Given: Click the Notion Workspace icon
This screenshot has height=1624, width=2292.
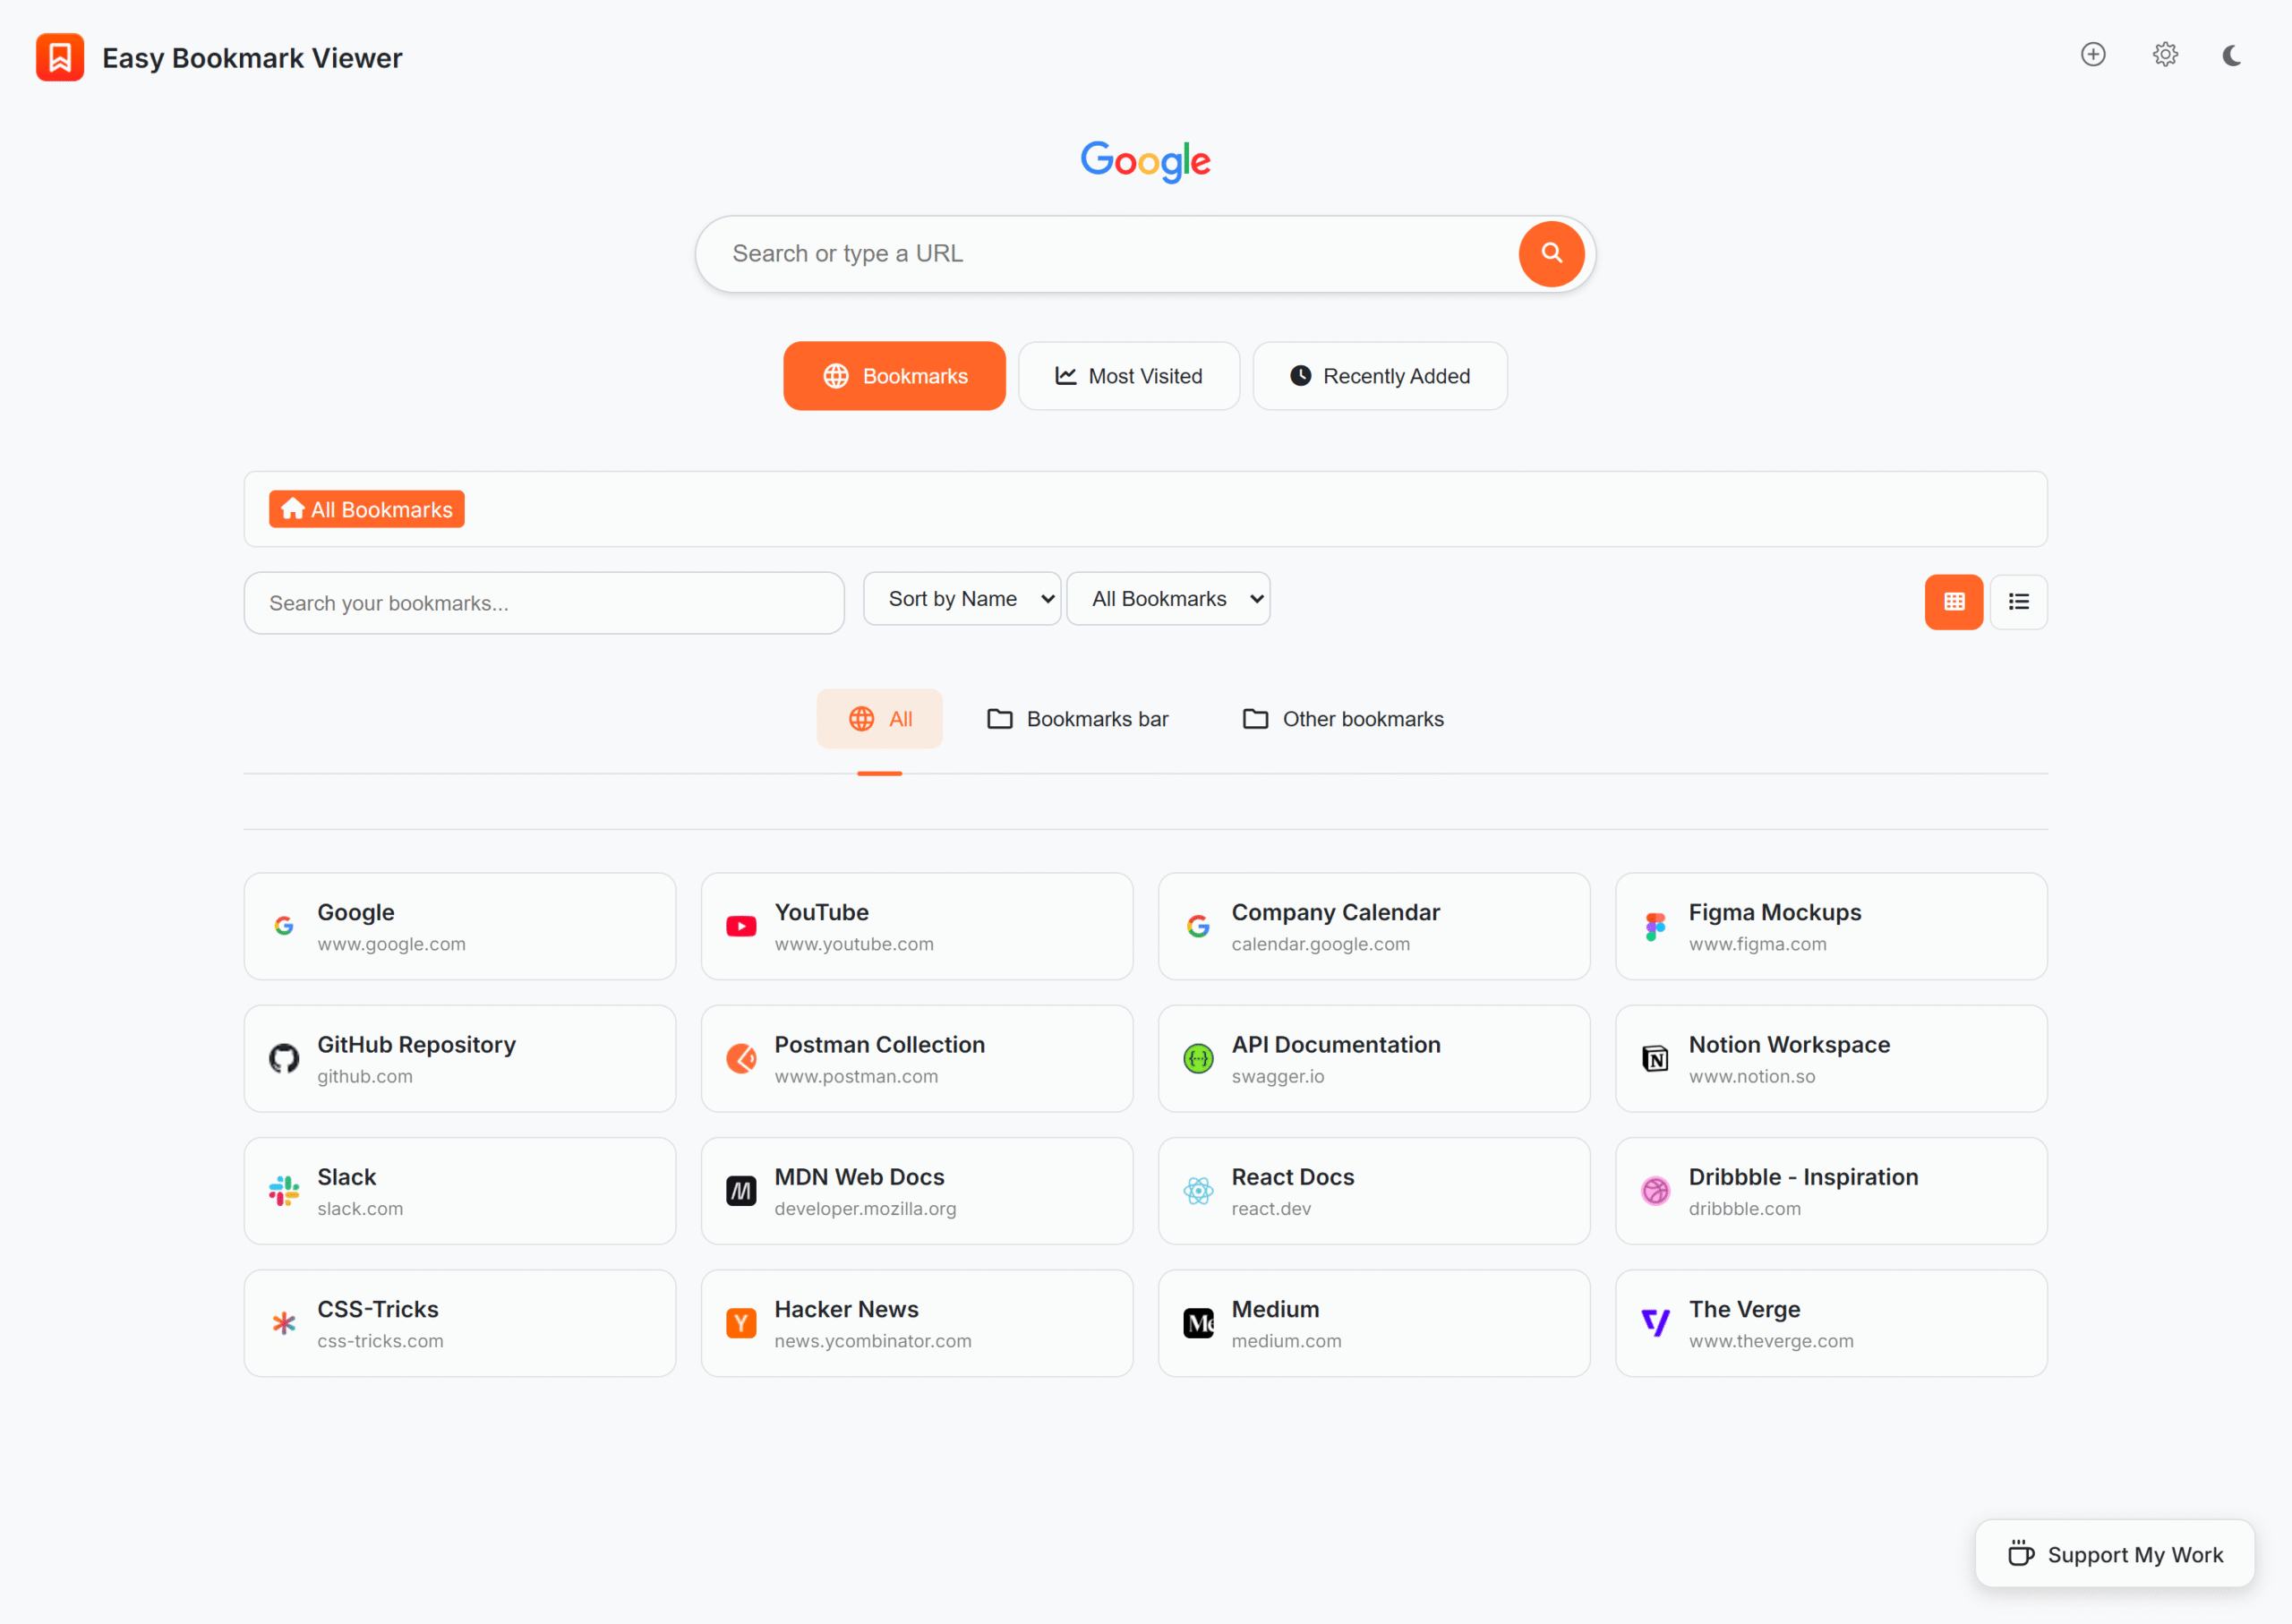Looking at the screenshot, I should [x=1655, y=1058].
